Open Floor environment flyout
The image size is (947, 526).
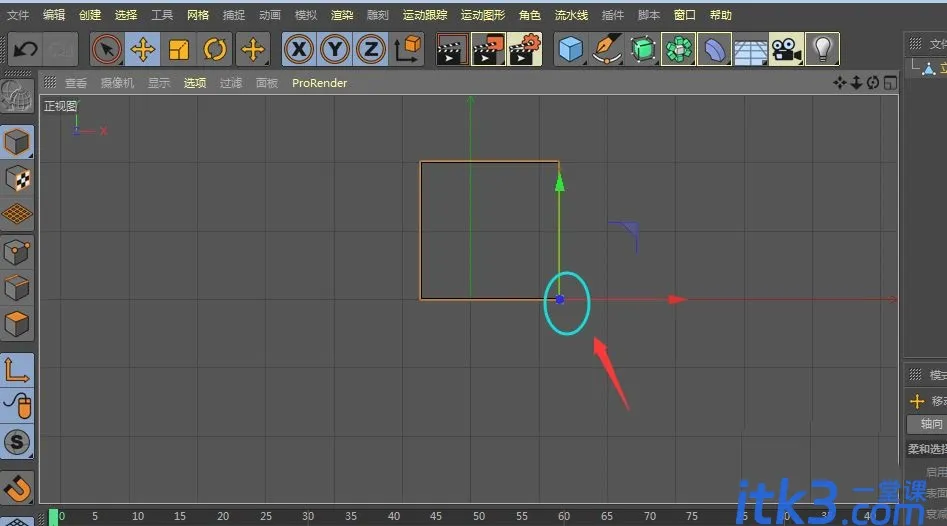pos(751,50)
